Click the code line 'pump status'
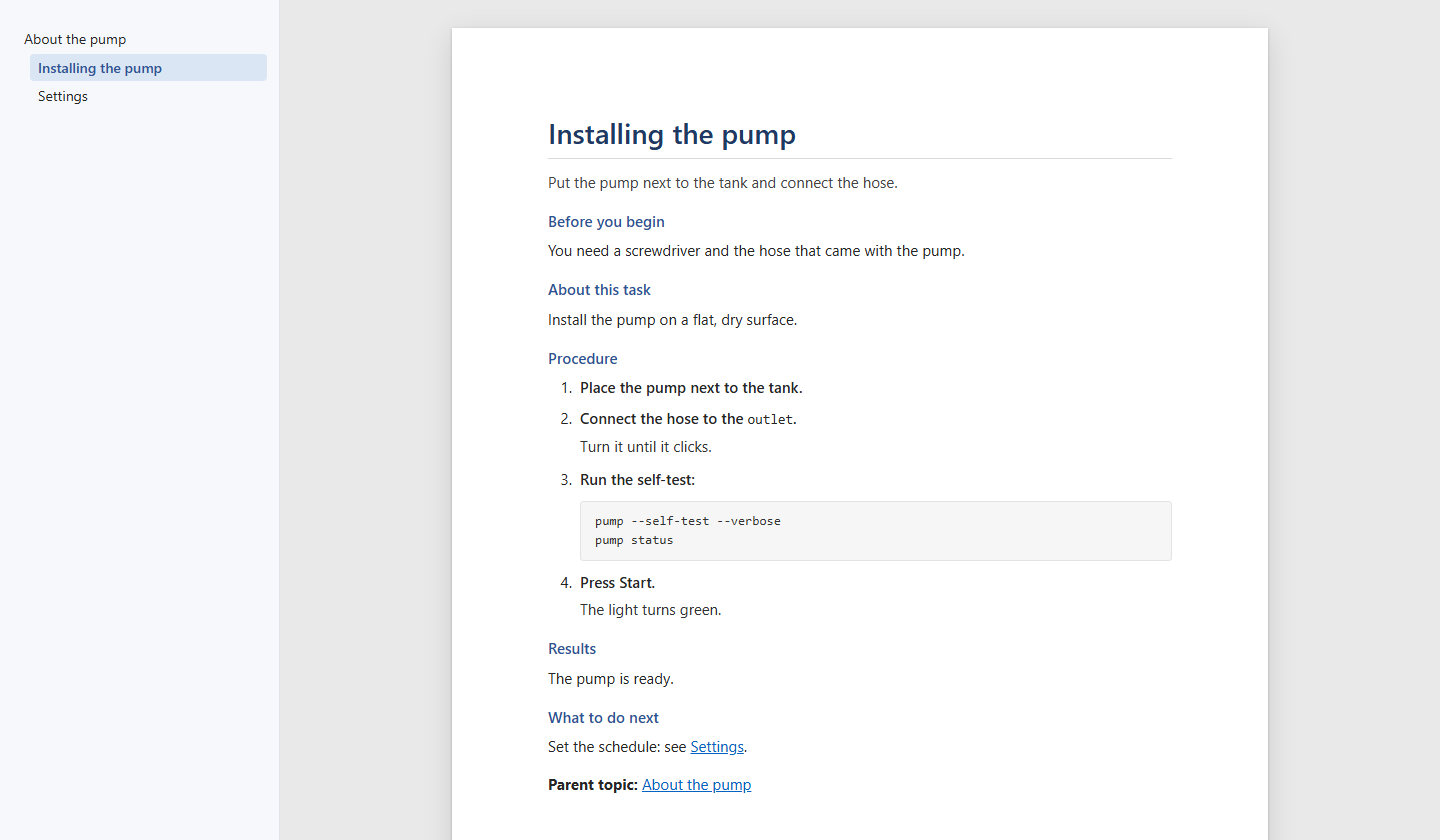This screenshot has width=1440, height=840. pos(634,540)
